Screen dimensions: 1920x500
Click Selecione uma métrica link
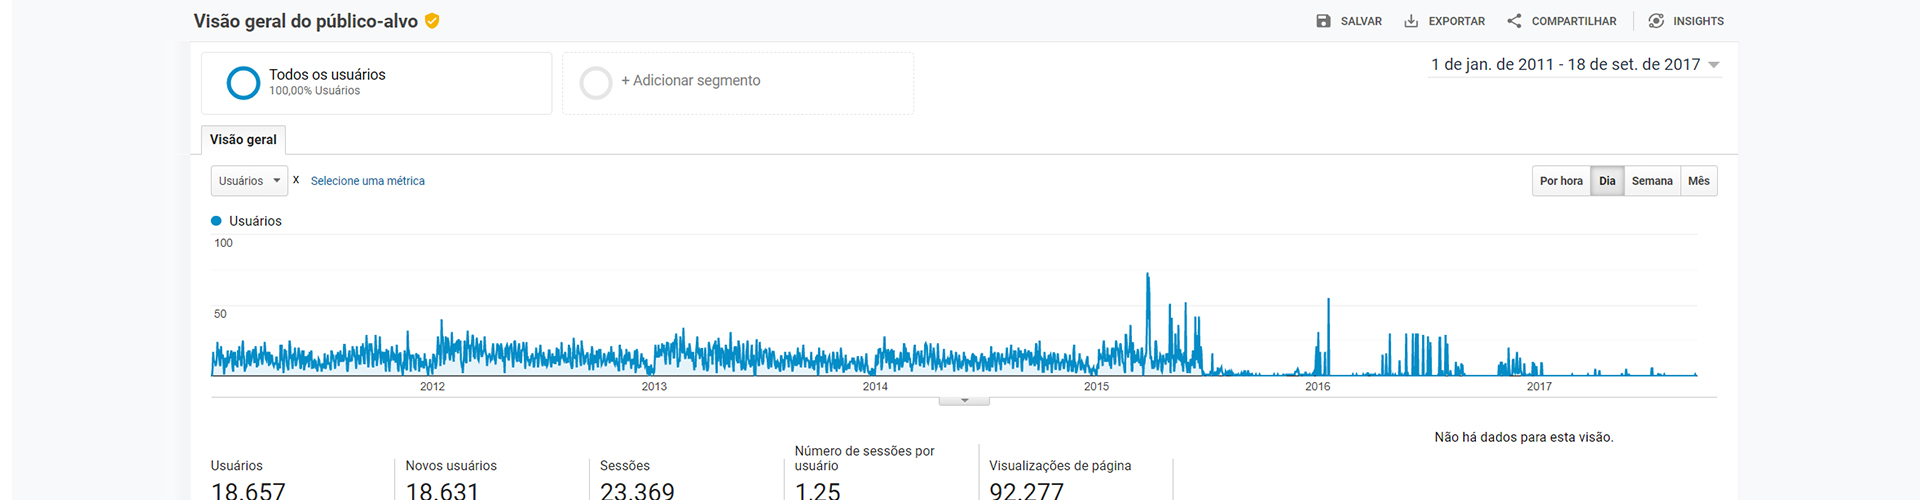367,181
